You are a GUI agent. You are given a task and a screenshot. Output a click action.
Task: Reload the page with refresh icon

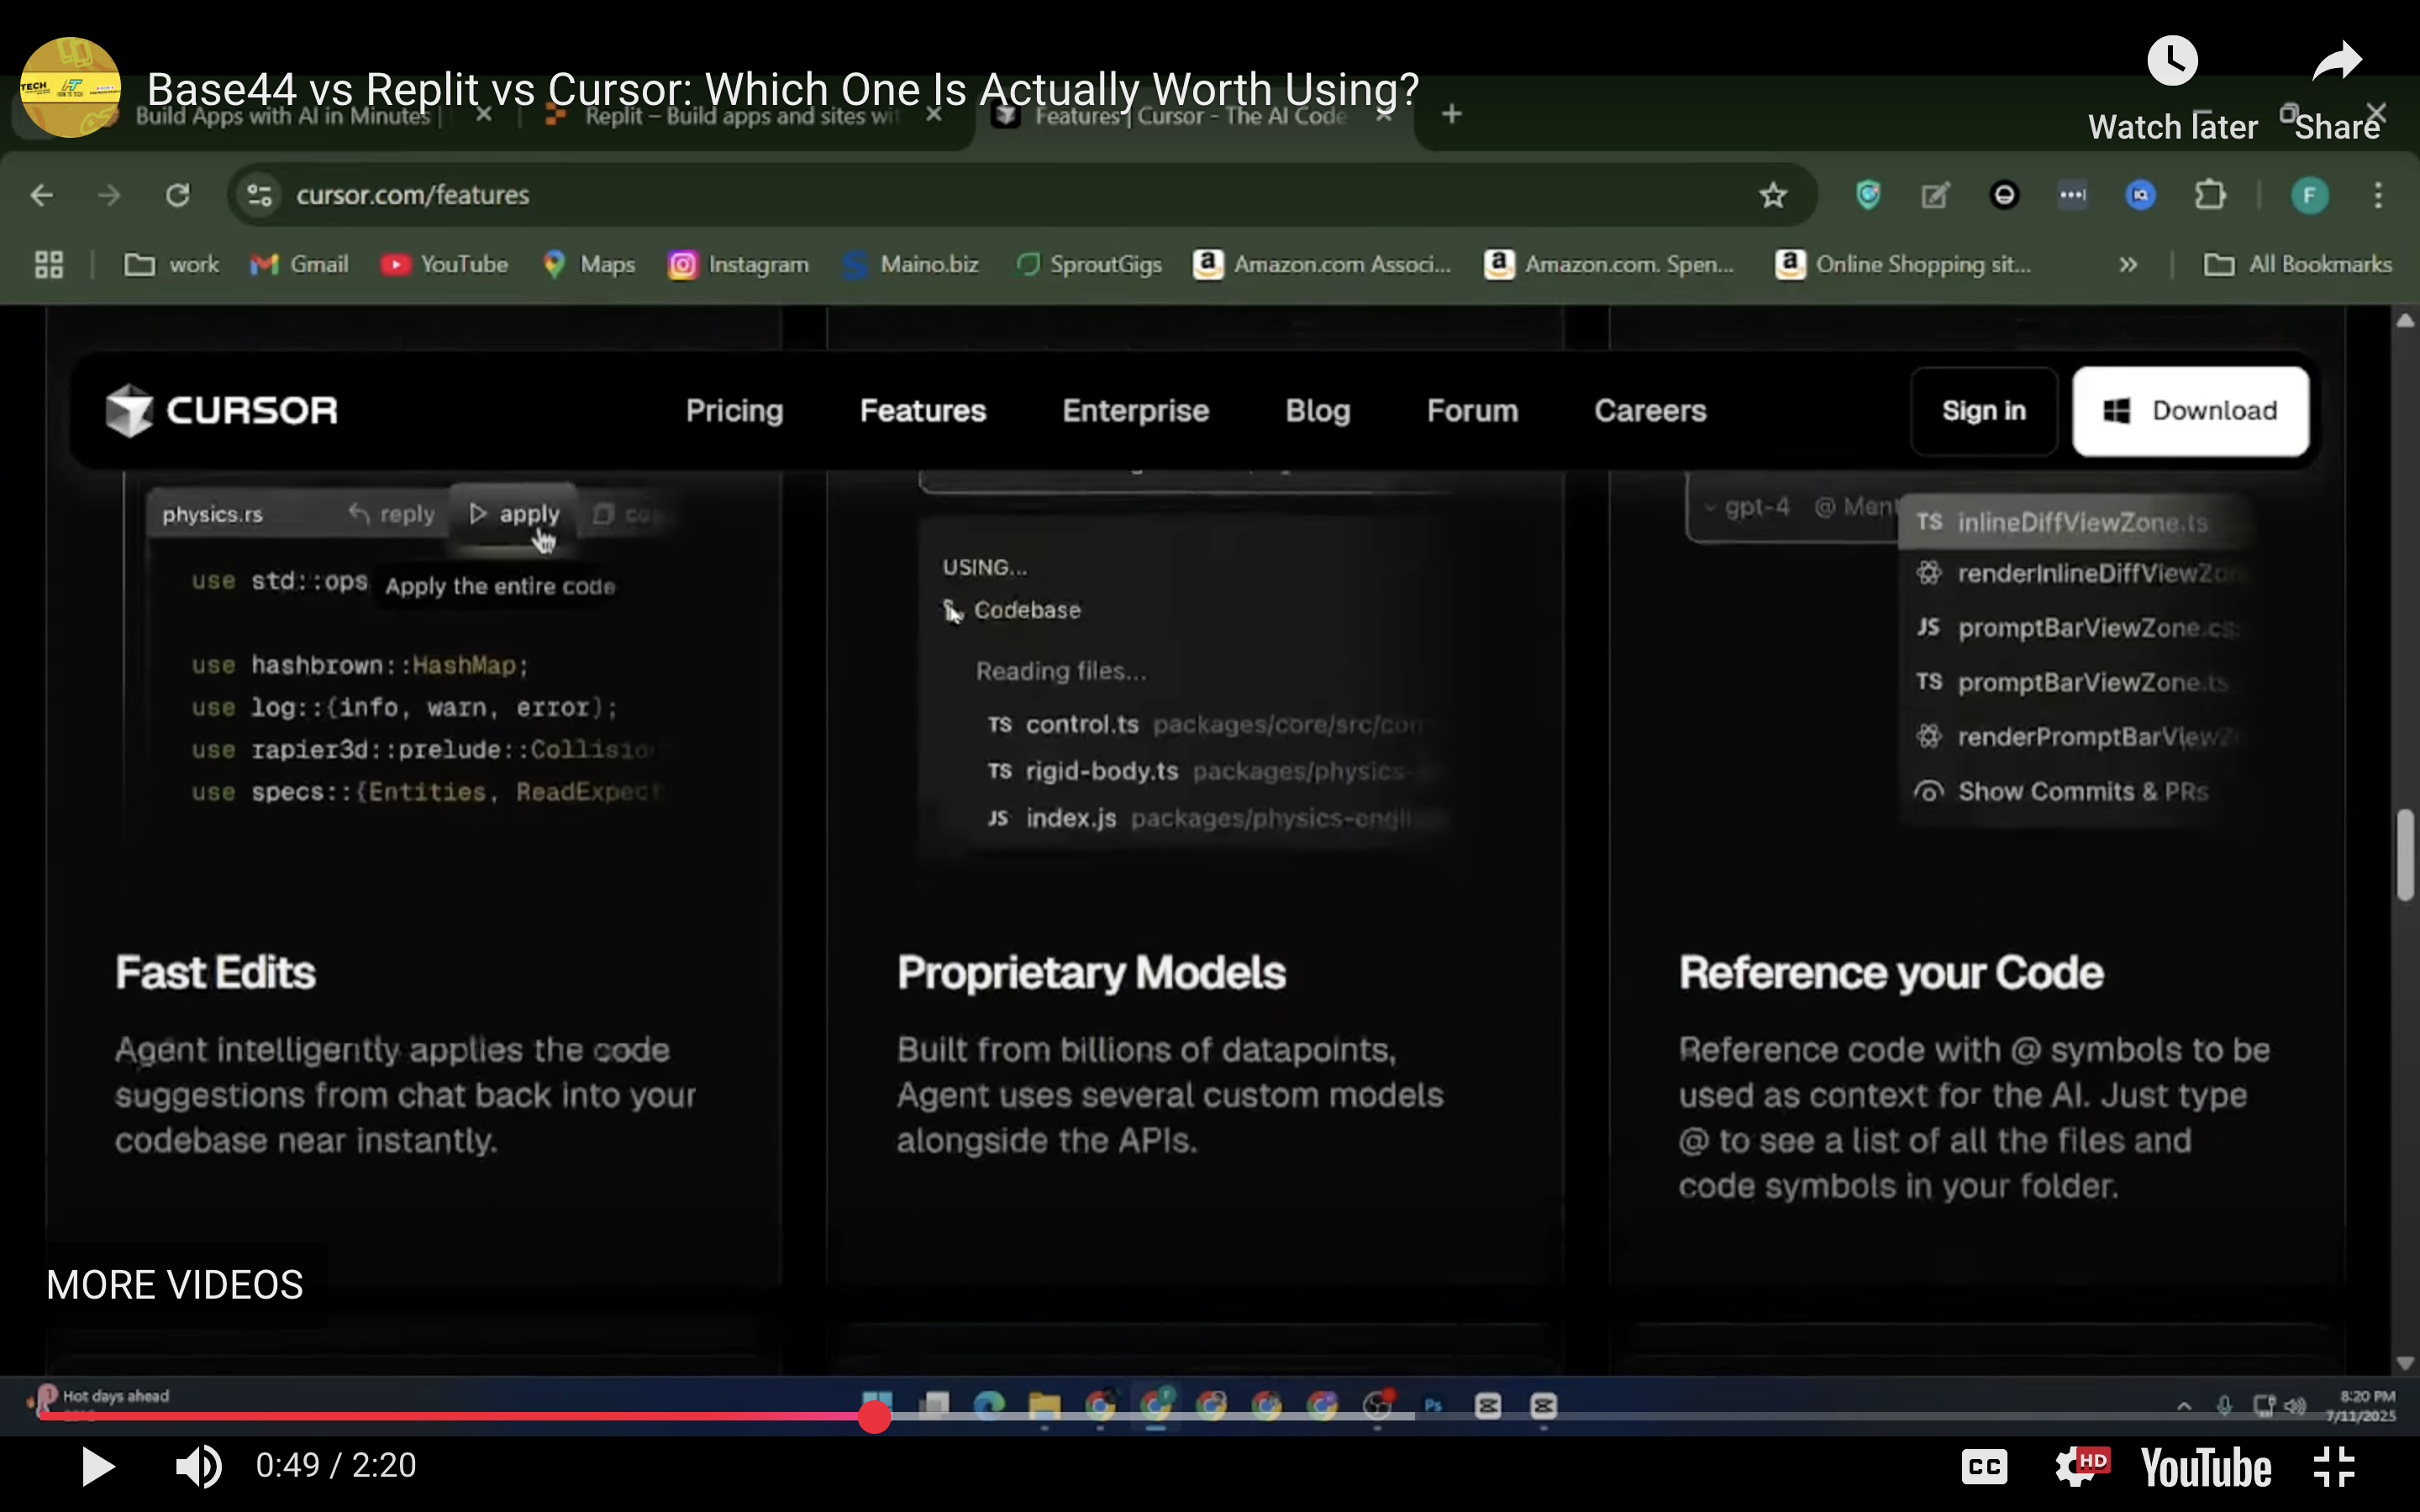[178, 195]
